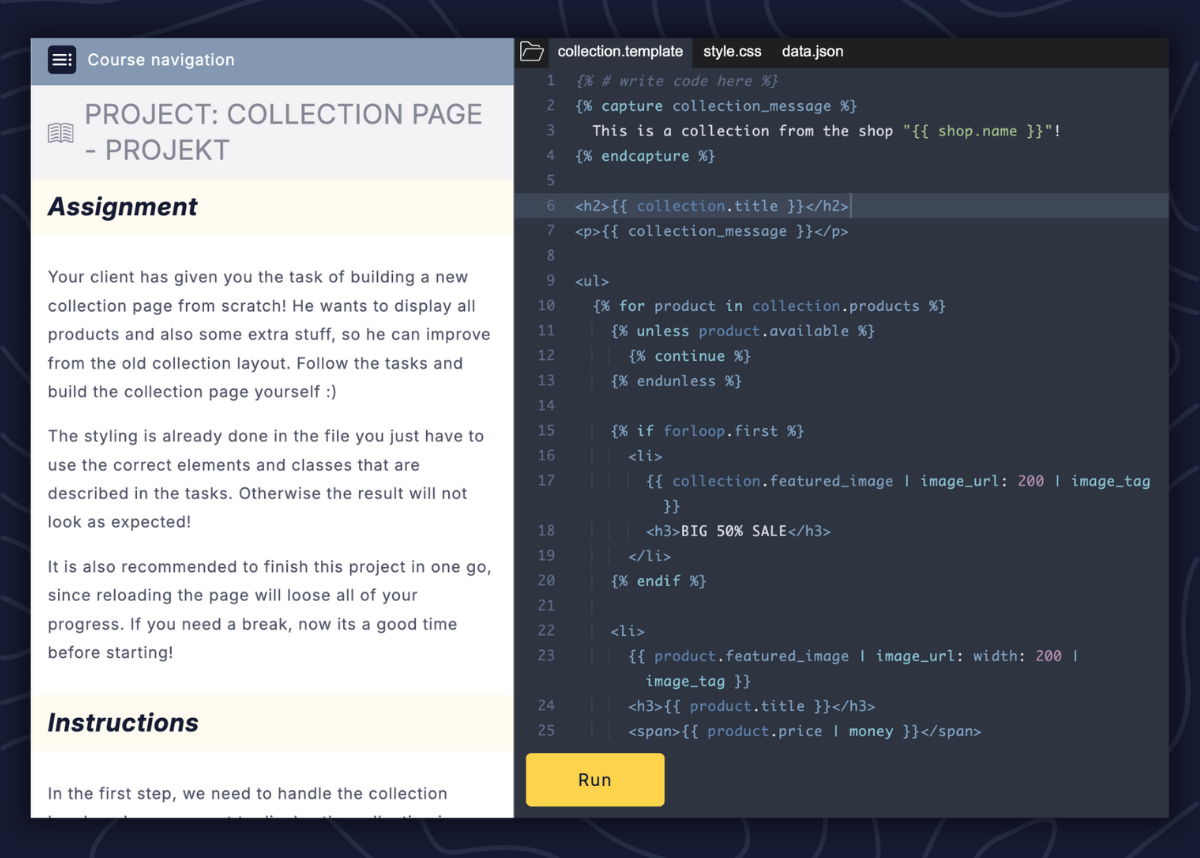Click the folder icon beside the file tabs
This screenshot has width=1200, height=858.
coord(532,52)
